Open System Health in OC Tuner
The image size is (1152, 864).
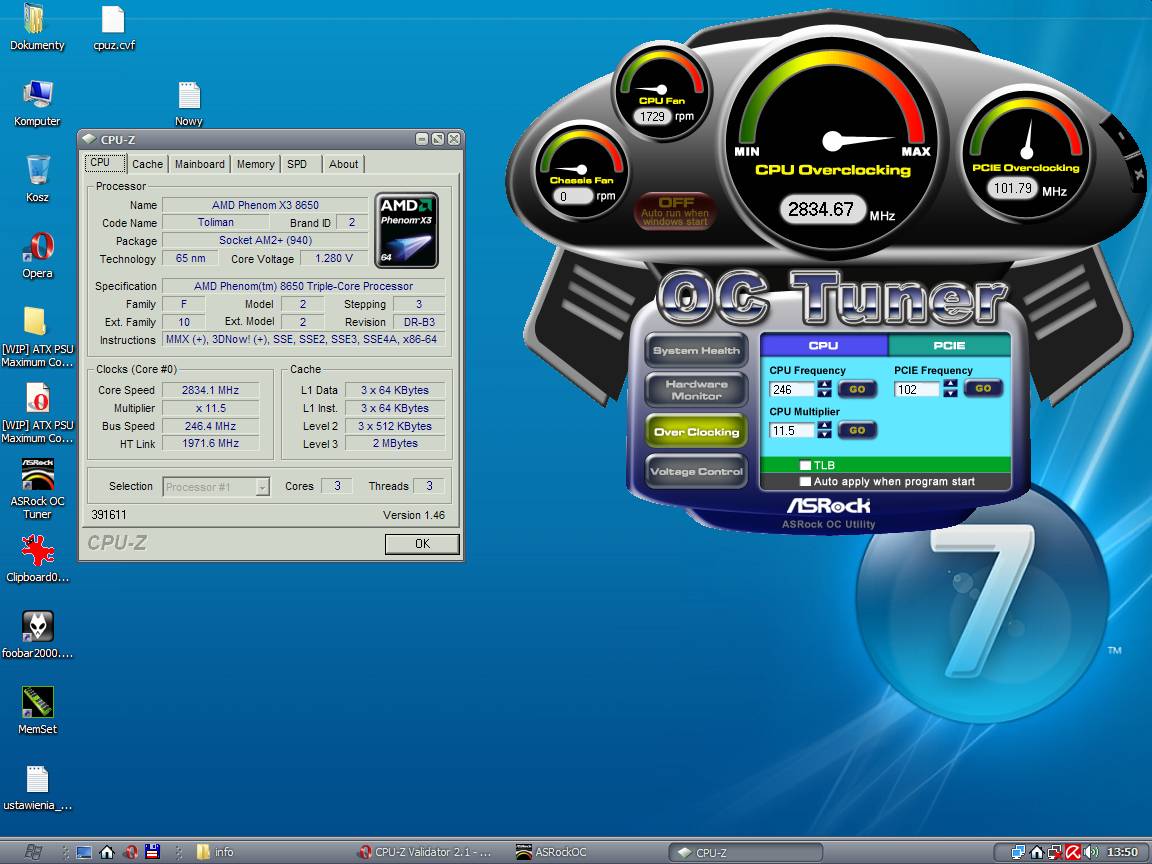[x=696, y=350]
